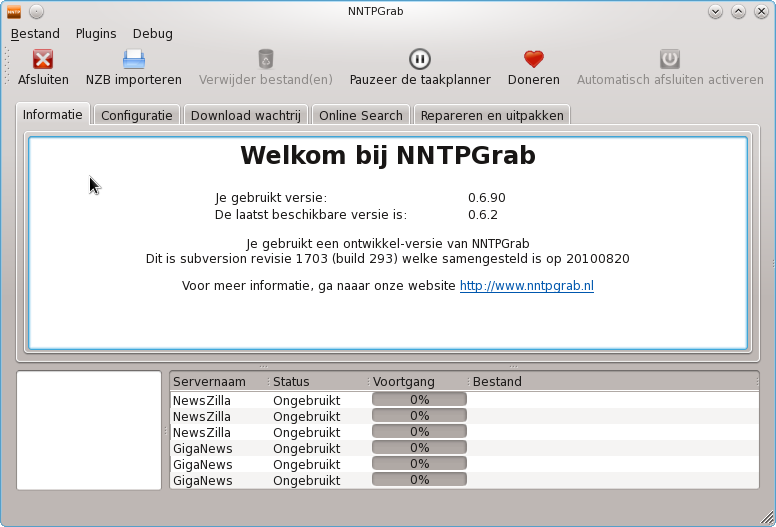This screenshot has height=527, width=776.
Task: Click Pauzeer de taakplanner pause icon
Action: click(420, 60)
